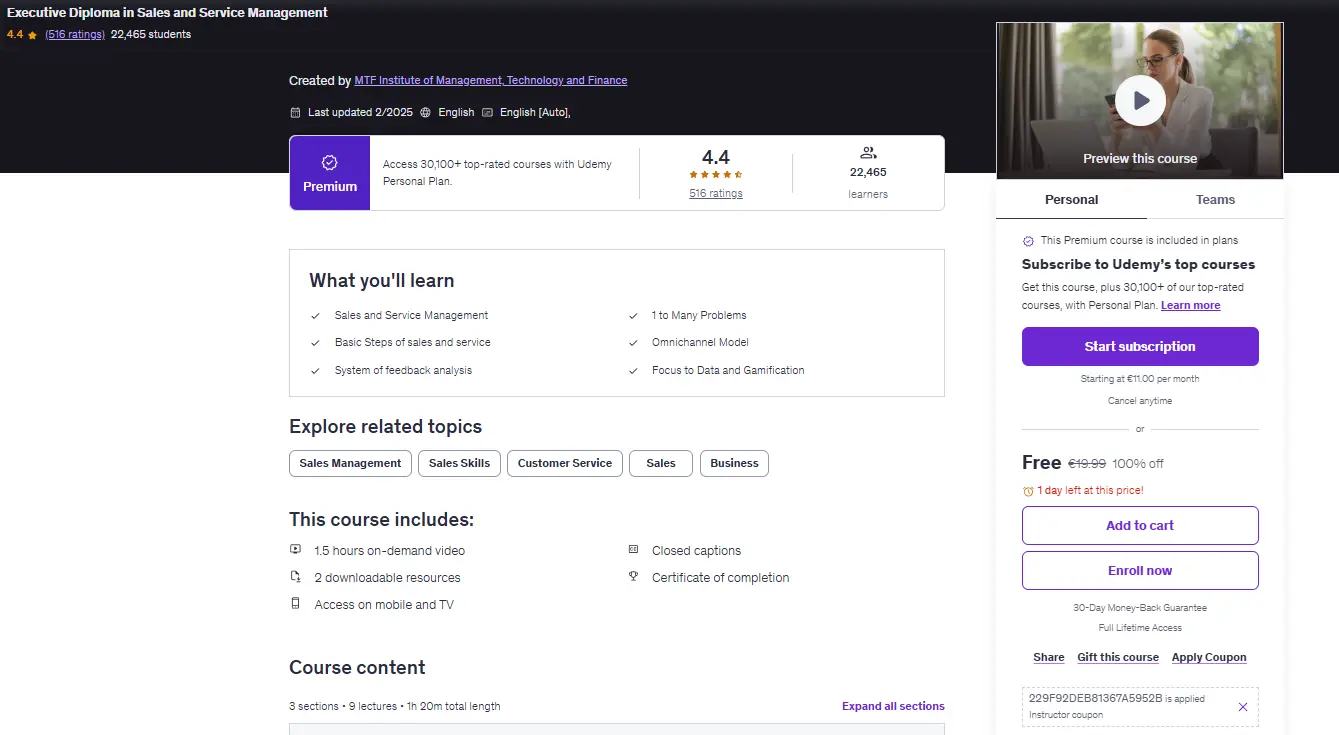Screen dimensions: 1339x735
Task: Select the Business topic chip
Action: [734, 464]
